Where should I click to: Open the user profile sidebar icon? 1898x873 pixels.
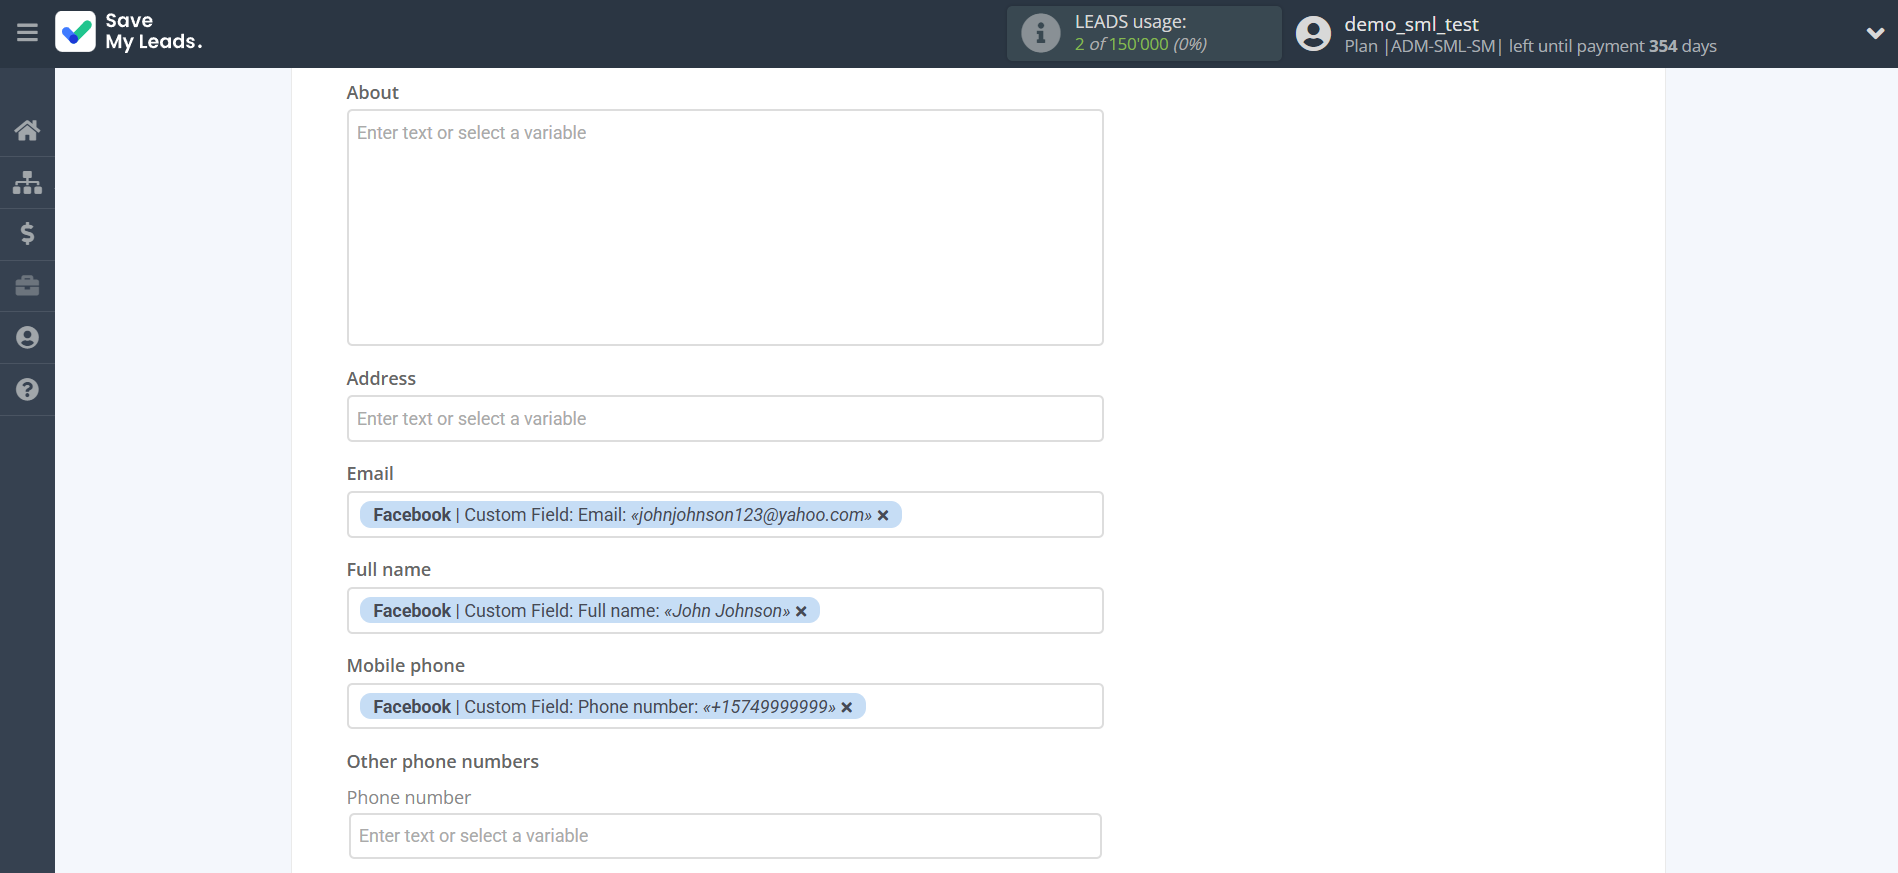coord(27,338)
